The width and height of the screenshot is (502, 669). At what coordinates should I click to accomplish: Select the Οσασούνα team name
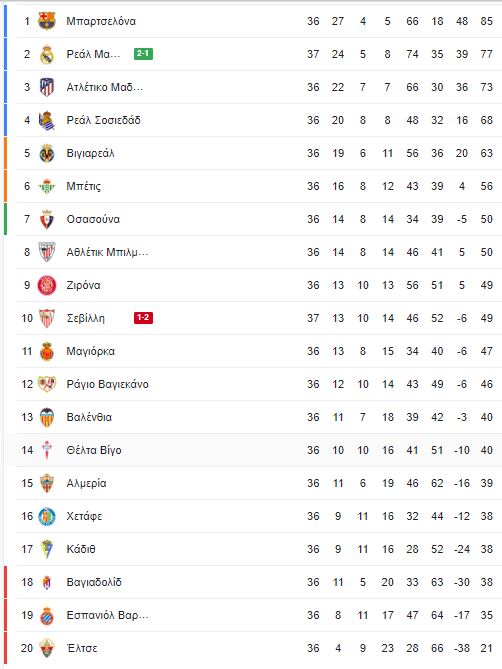(x=93, y=219)
